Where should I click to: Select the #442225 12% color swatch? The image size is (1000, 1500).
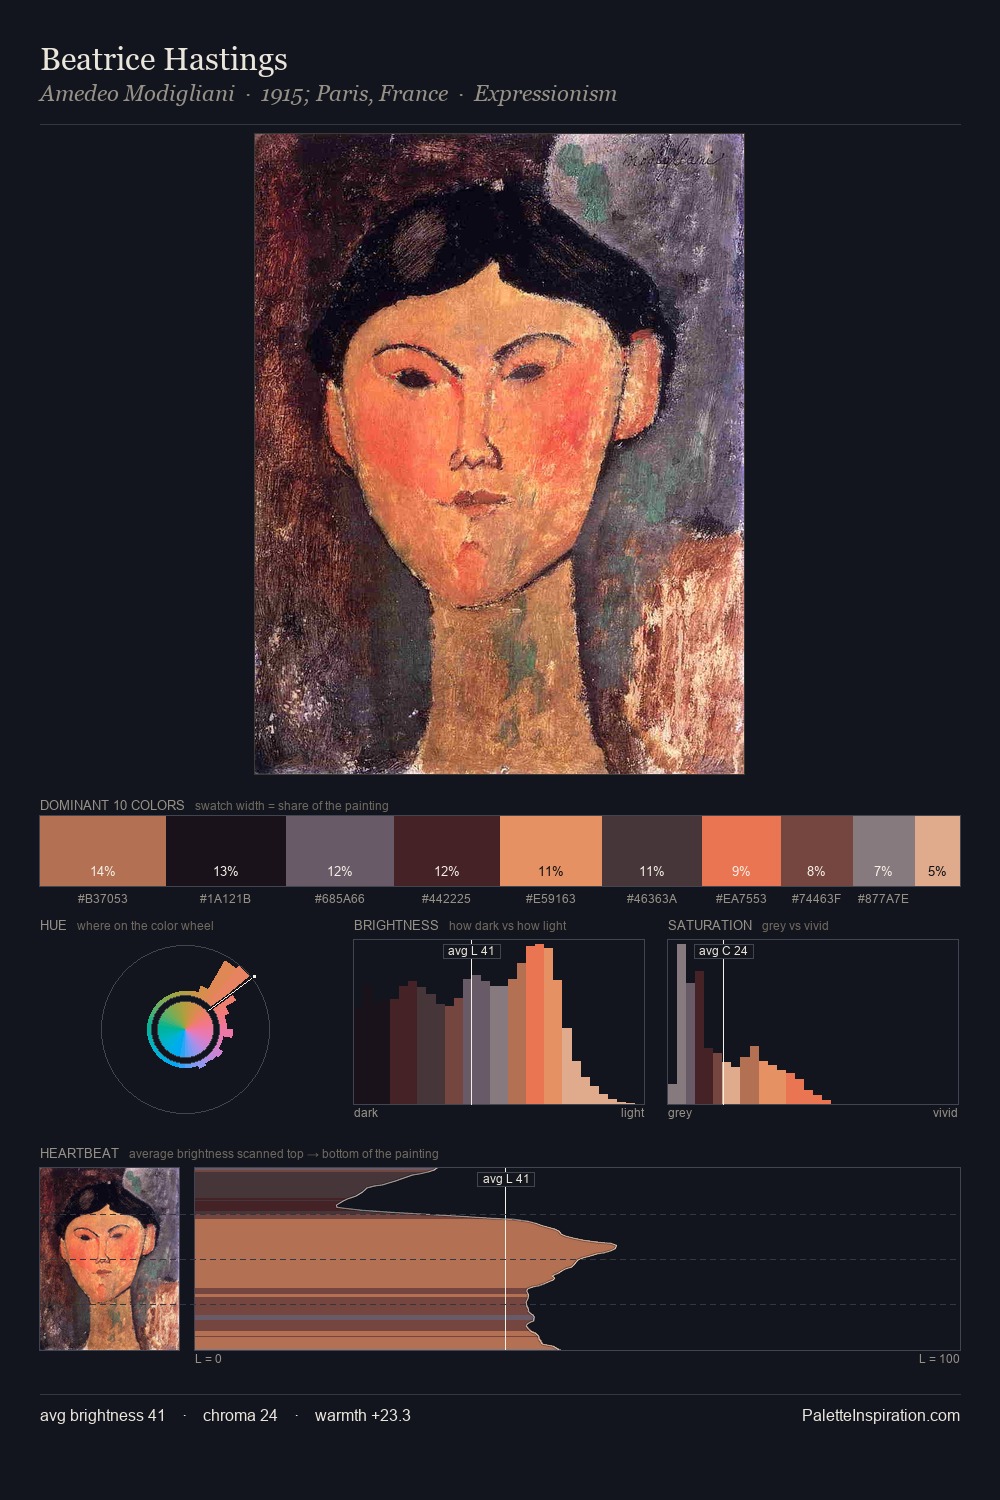tap(447, 851)
